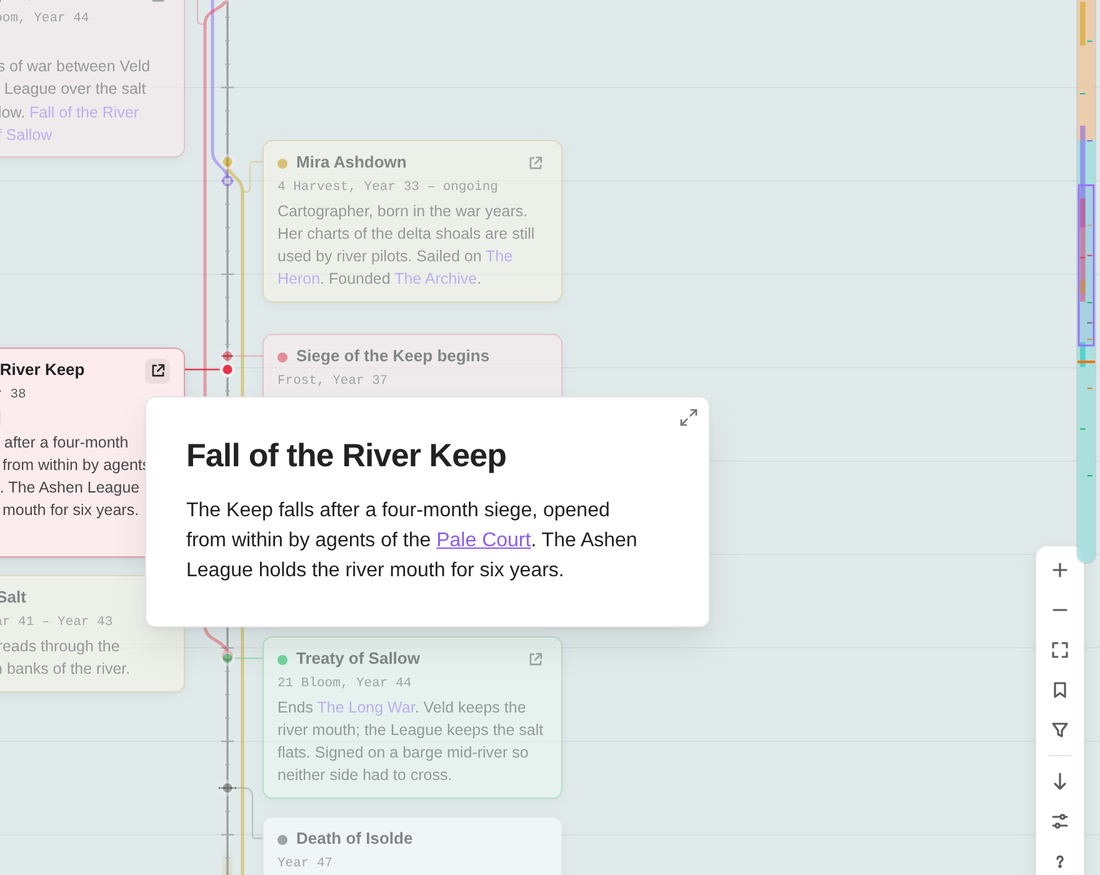Click the Mira Ashdown card title
The image size is (1100, 875).
tap(351, 162)
